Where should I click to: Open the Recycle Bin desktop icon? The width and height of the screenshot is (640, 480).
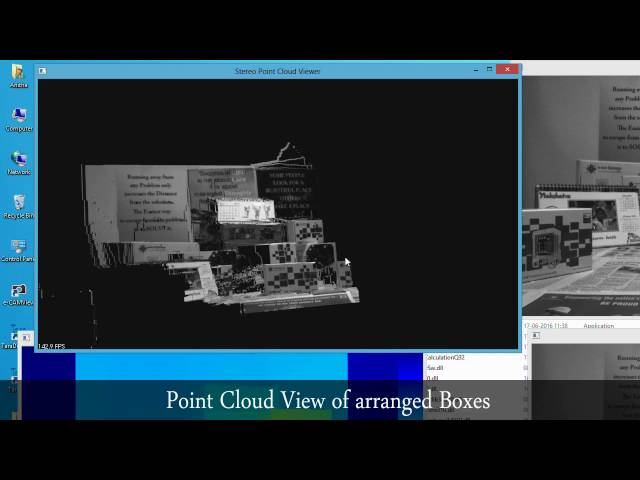pyautogui.click(x=19, y=207)
